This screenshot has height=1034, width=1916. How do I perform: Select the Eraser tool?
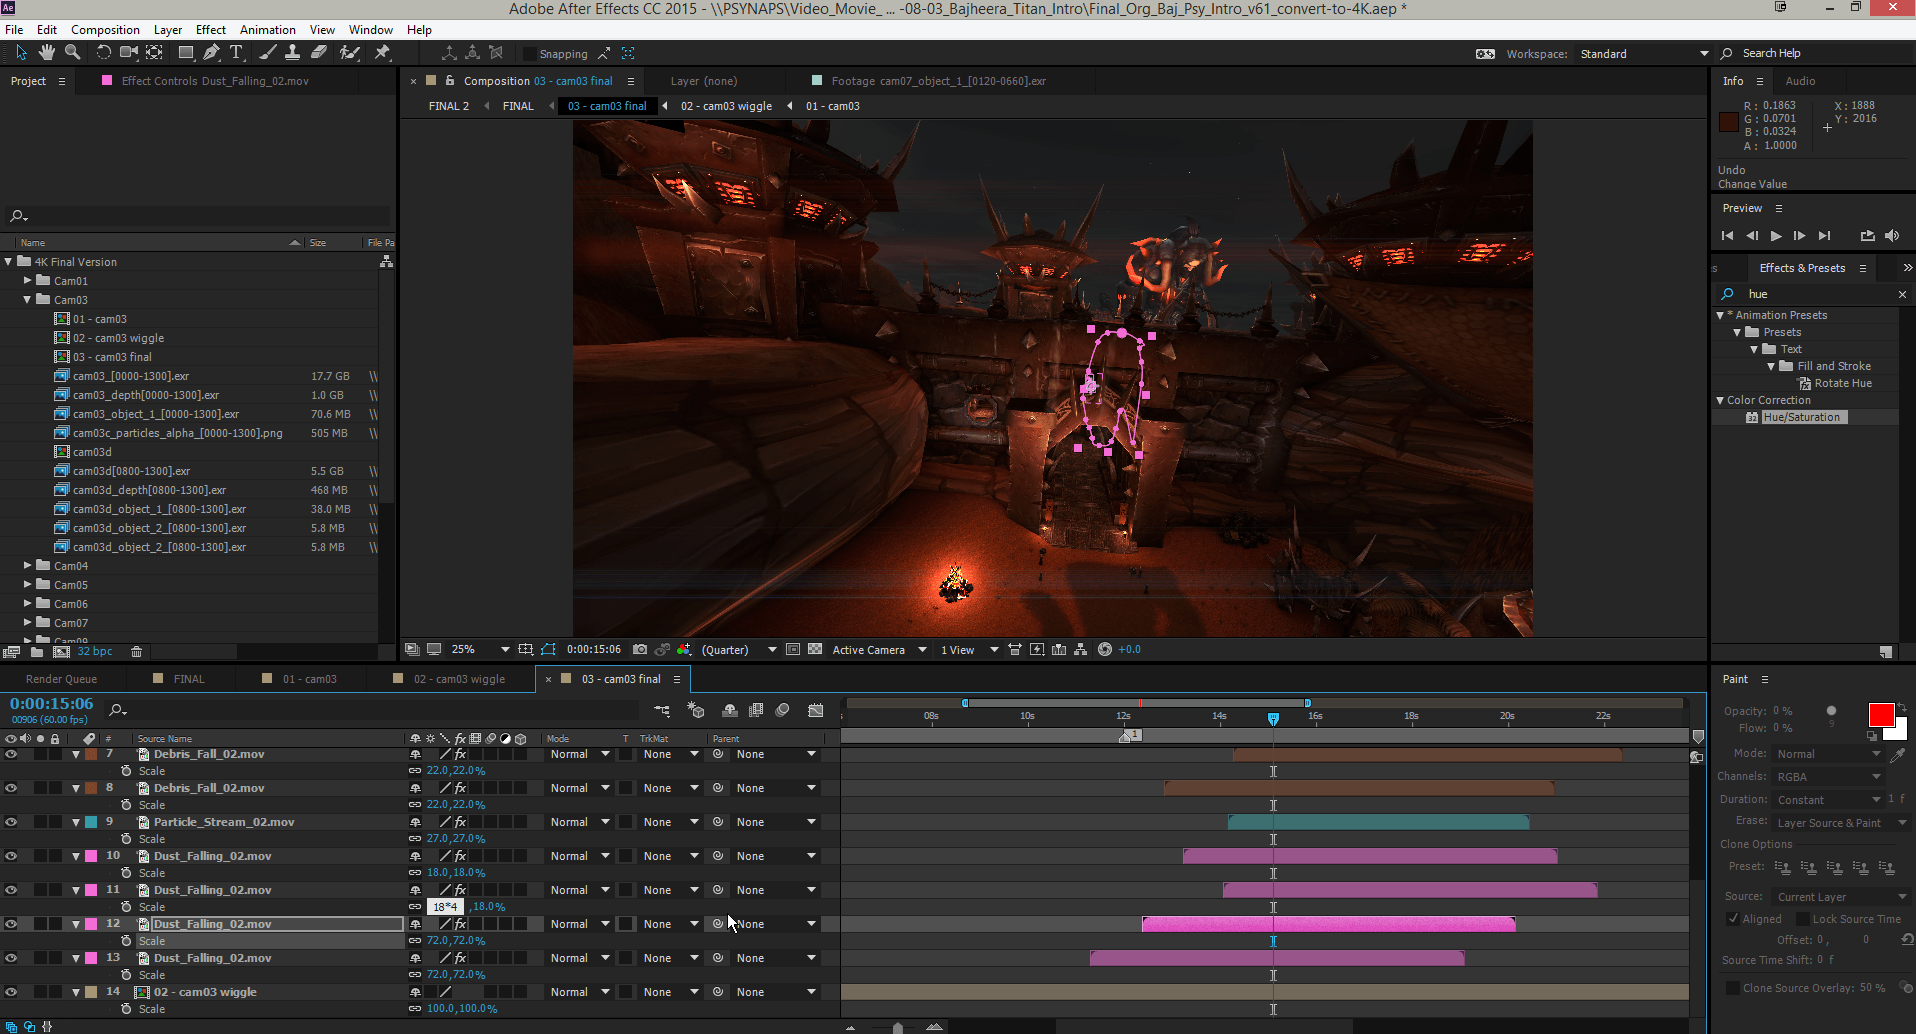(319, 52)
